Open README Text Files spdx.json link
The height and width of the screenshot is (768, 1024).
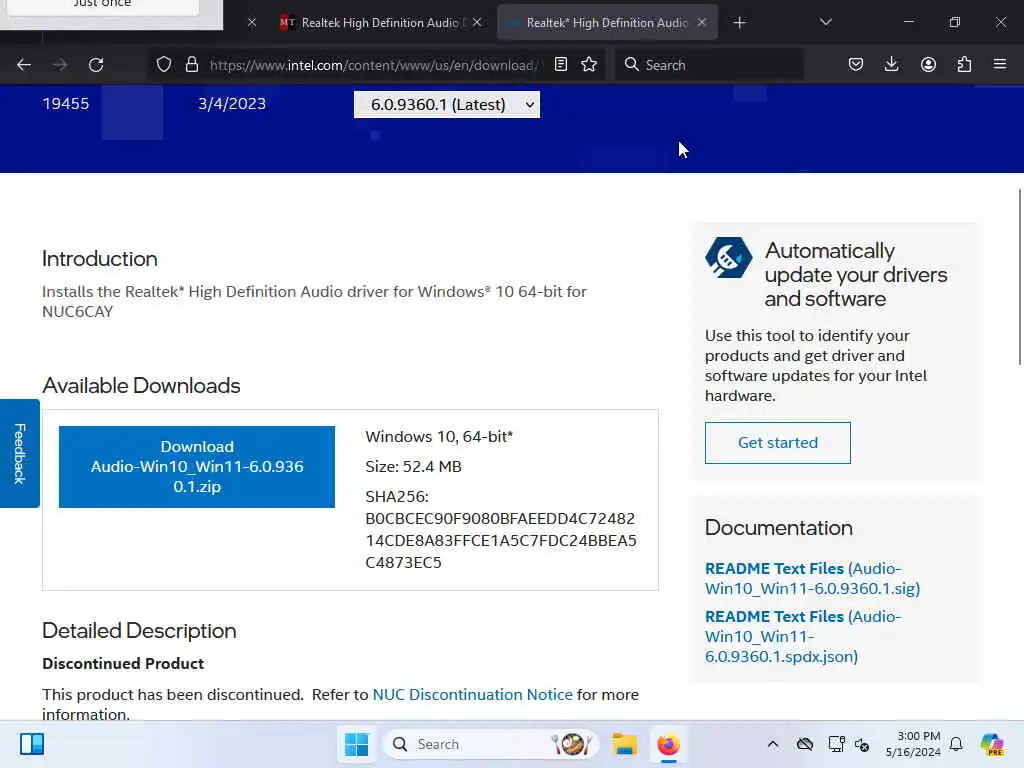click(x=803, y=636)
